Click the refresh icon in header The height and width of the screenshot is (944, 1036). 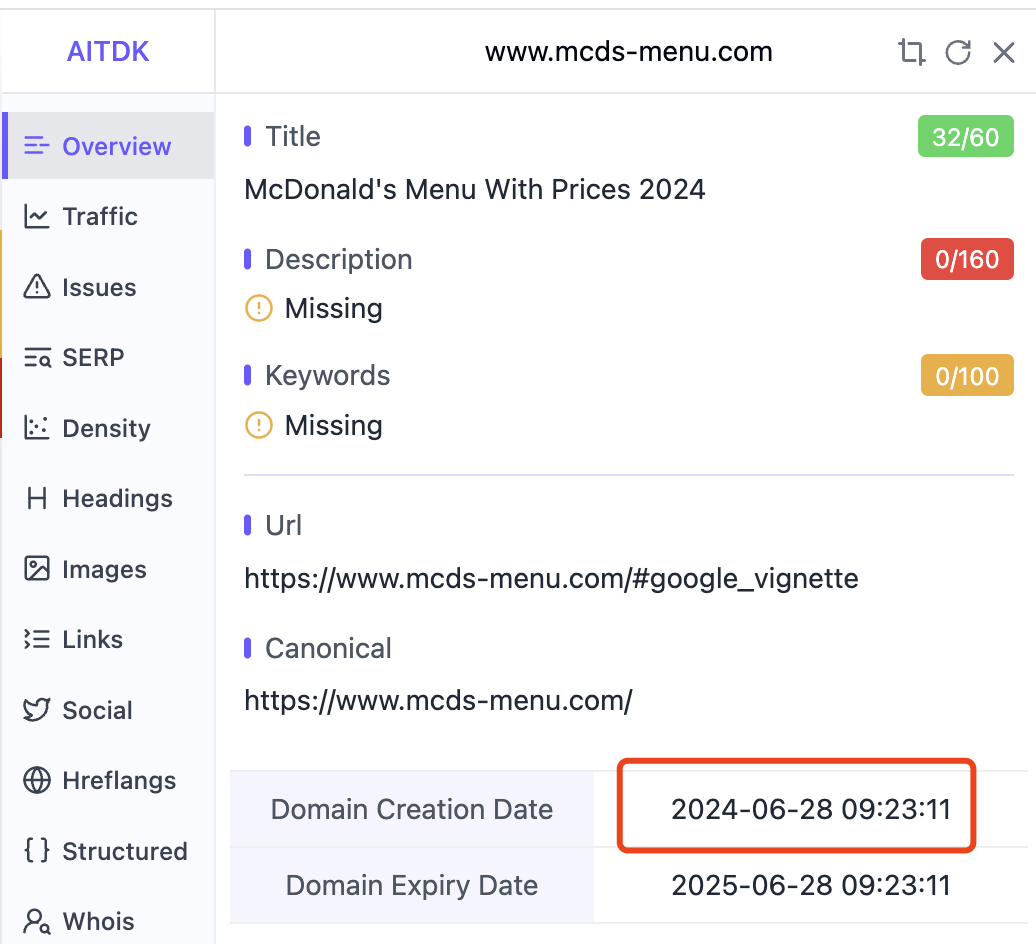(958, 52)
